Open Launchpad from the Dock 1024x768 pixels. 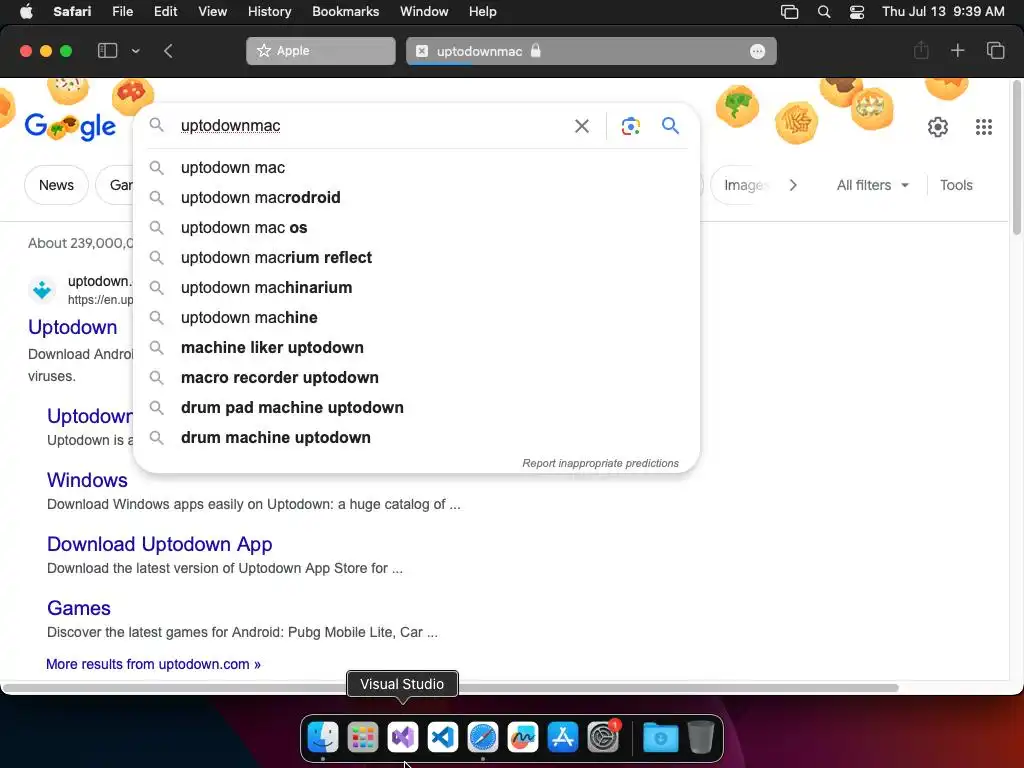362,737
